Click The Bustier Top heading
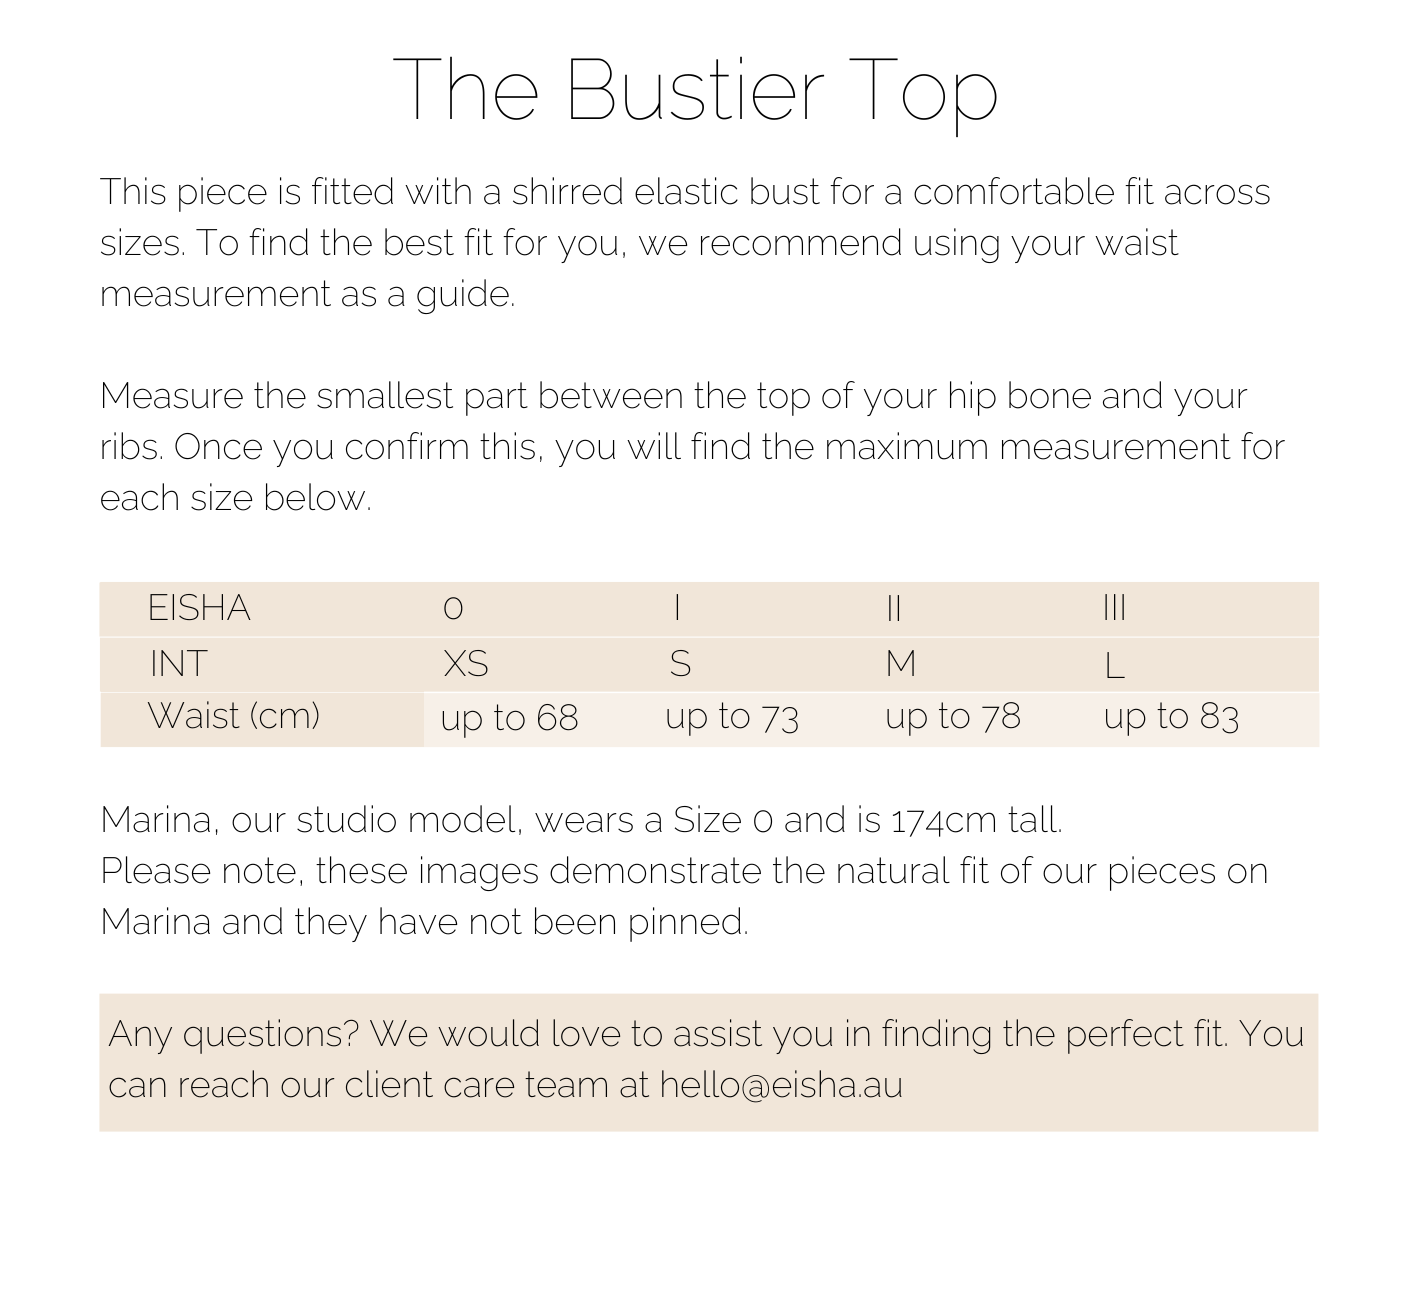This screenshot has height=1301, width=1410. tap(696, 91)
